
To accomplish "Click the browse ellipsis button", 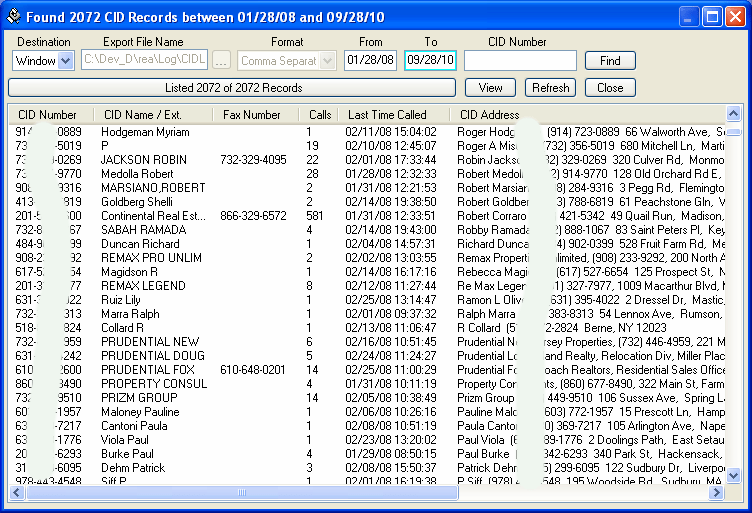I will [x=221, y=61].
